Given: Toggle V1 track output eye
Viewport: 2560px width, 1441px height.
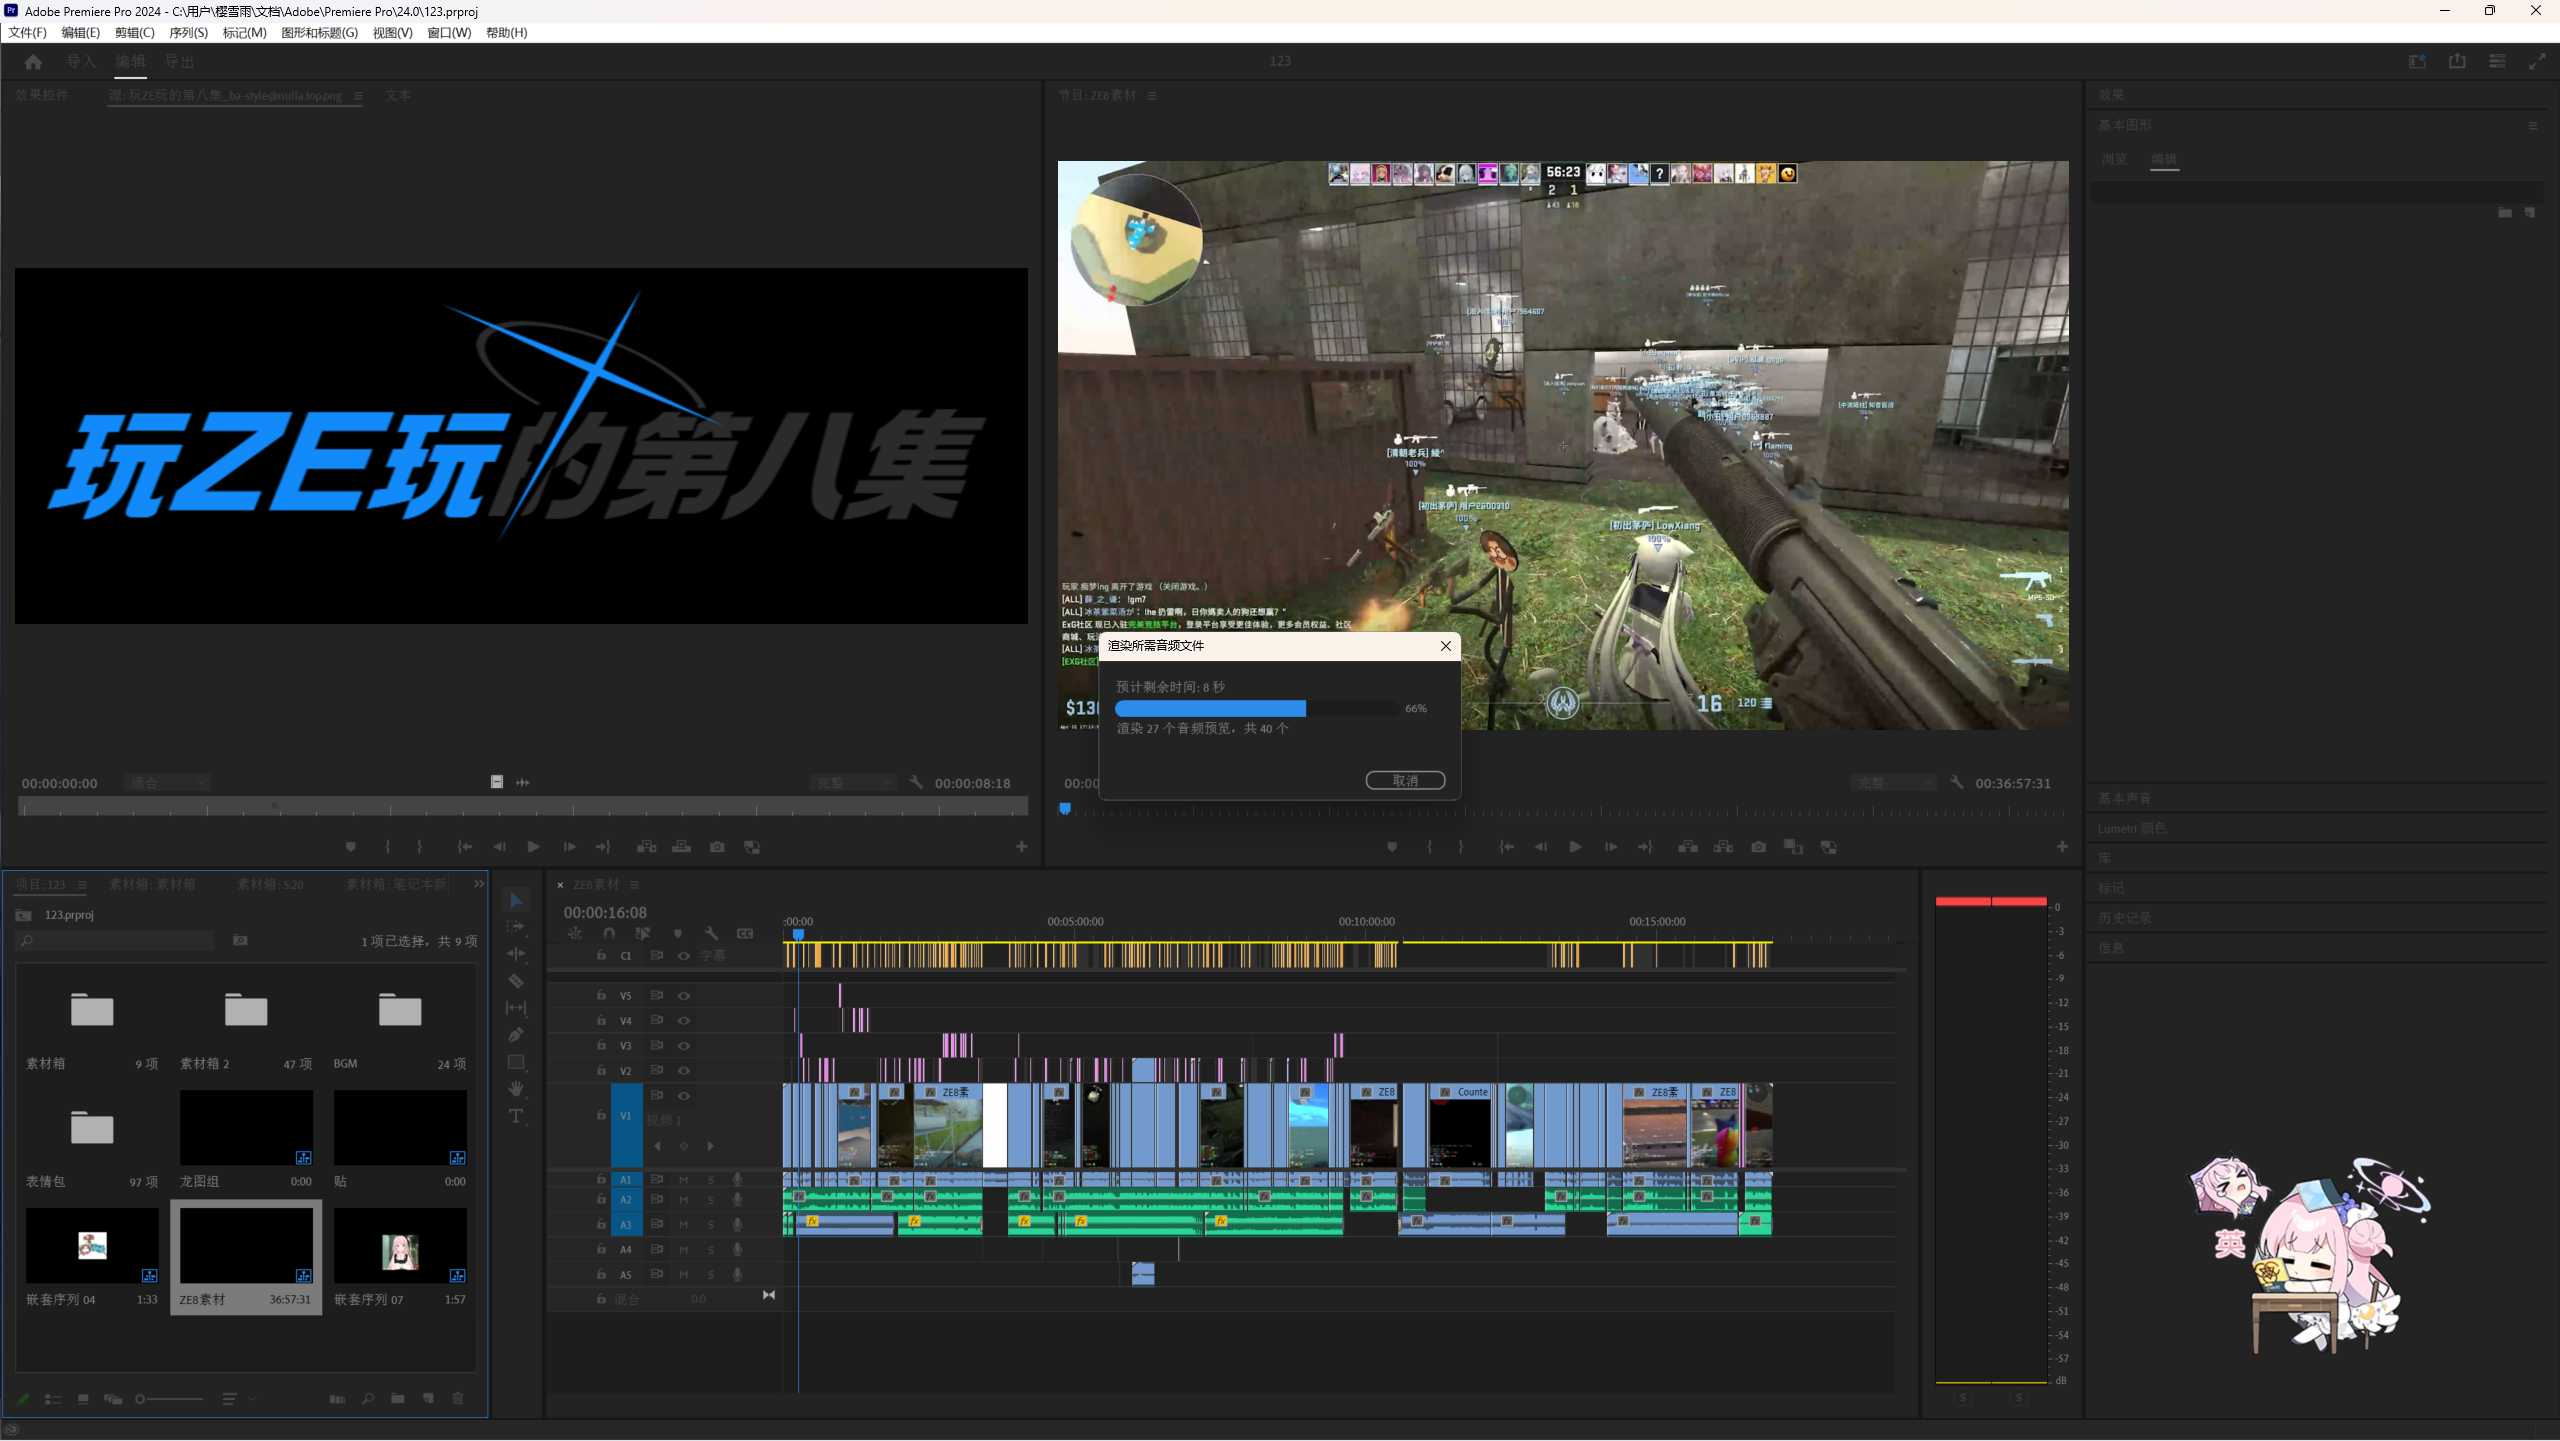Looking at the screenshot, I should coord(684,1096).
